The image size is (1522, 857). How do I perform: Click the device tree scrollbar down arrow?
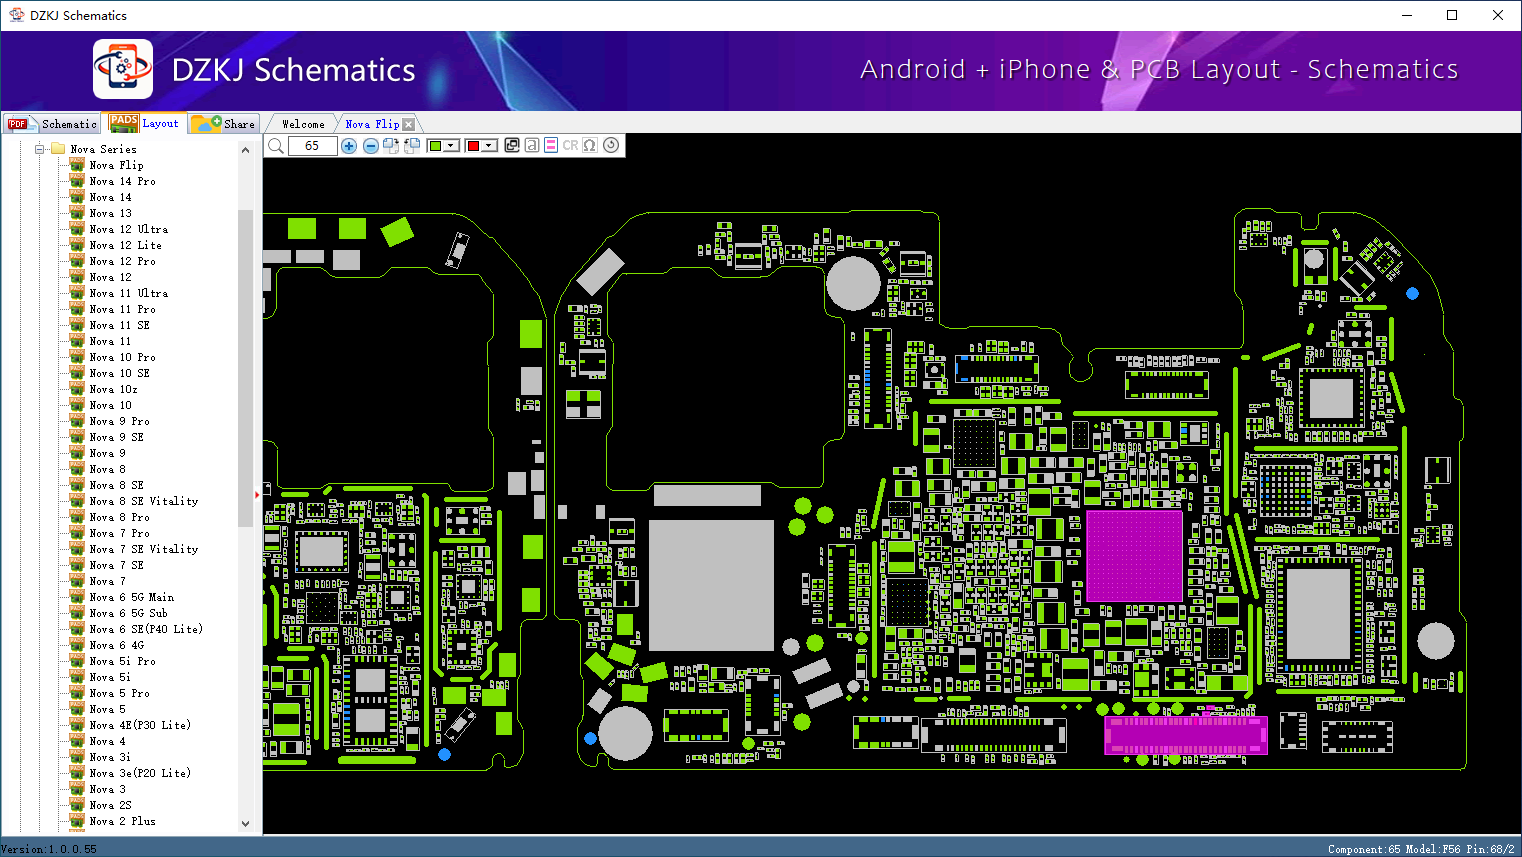point(245,824)
